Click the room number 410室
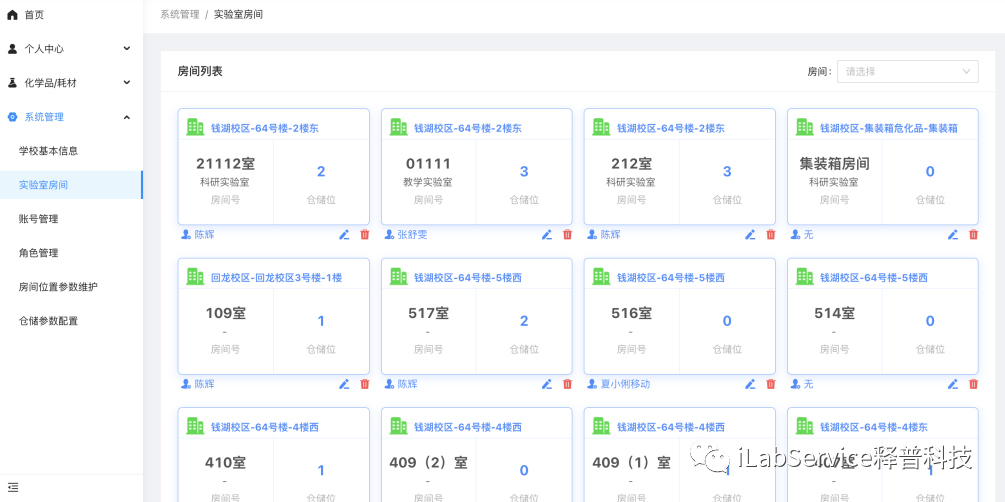Viewport: 1005px width, 502px height. point(225,462)
